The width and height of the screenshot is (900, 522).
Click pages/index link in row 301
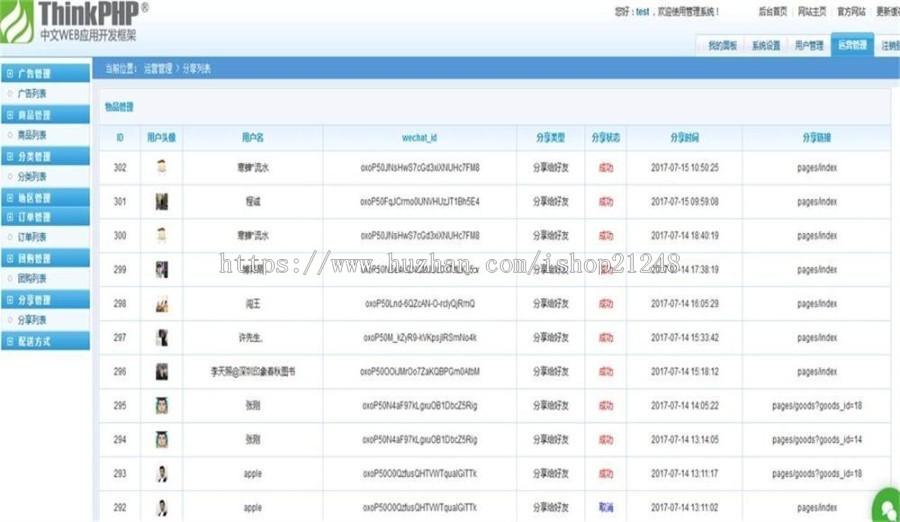coord(817,202)
